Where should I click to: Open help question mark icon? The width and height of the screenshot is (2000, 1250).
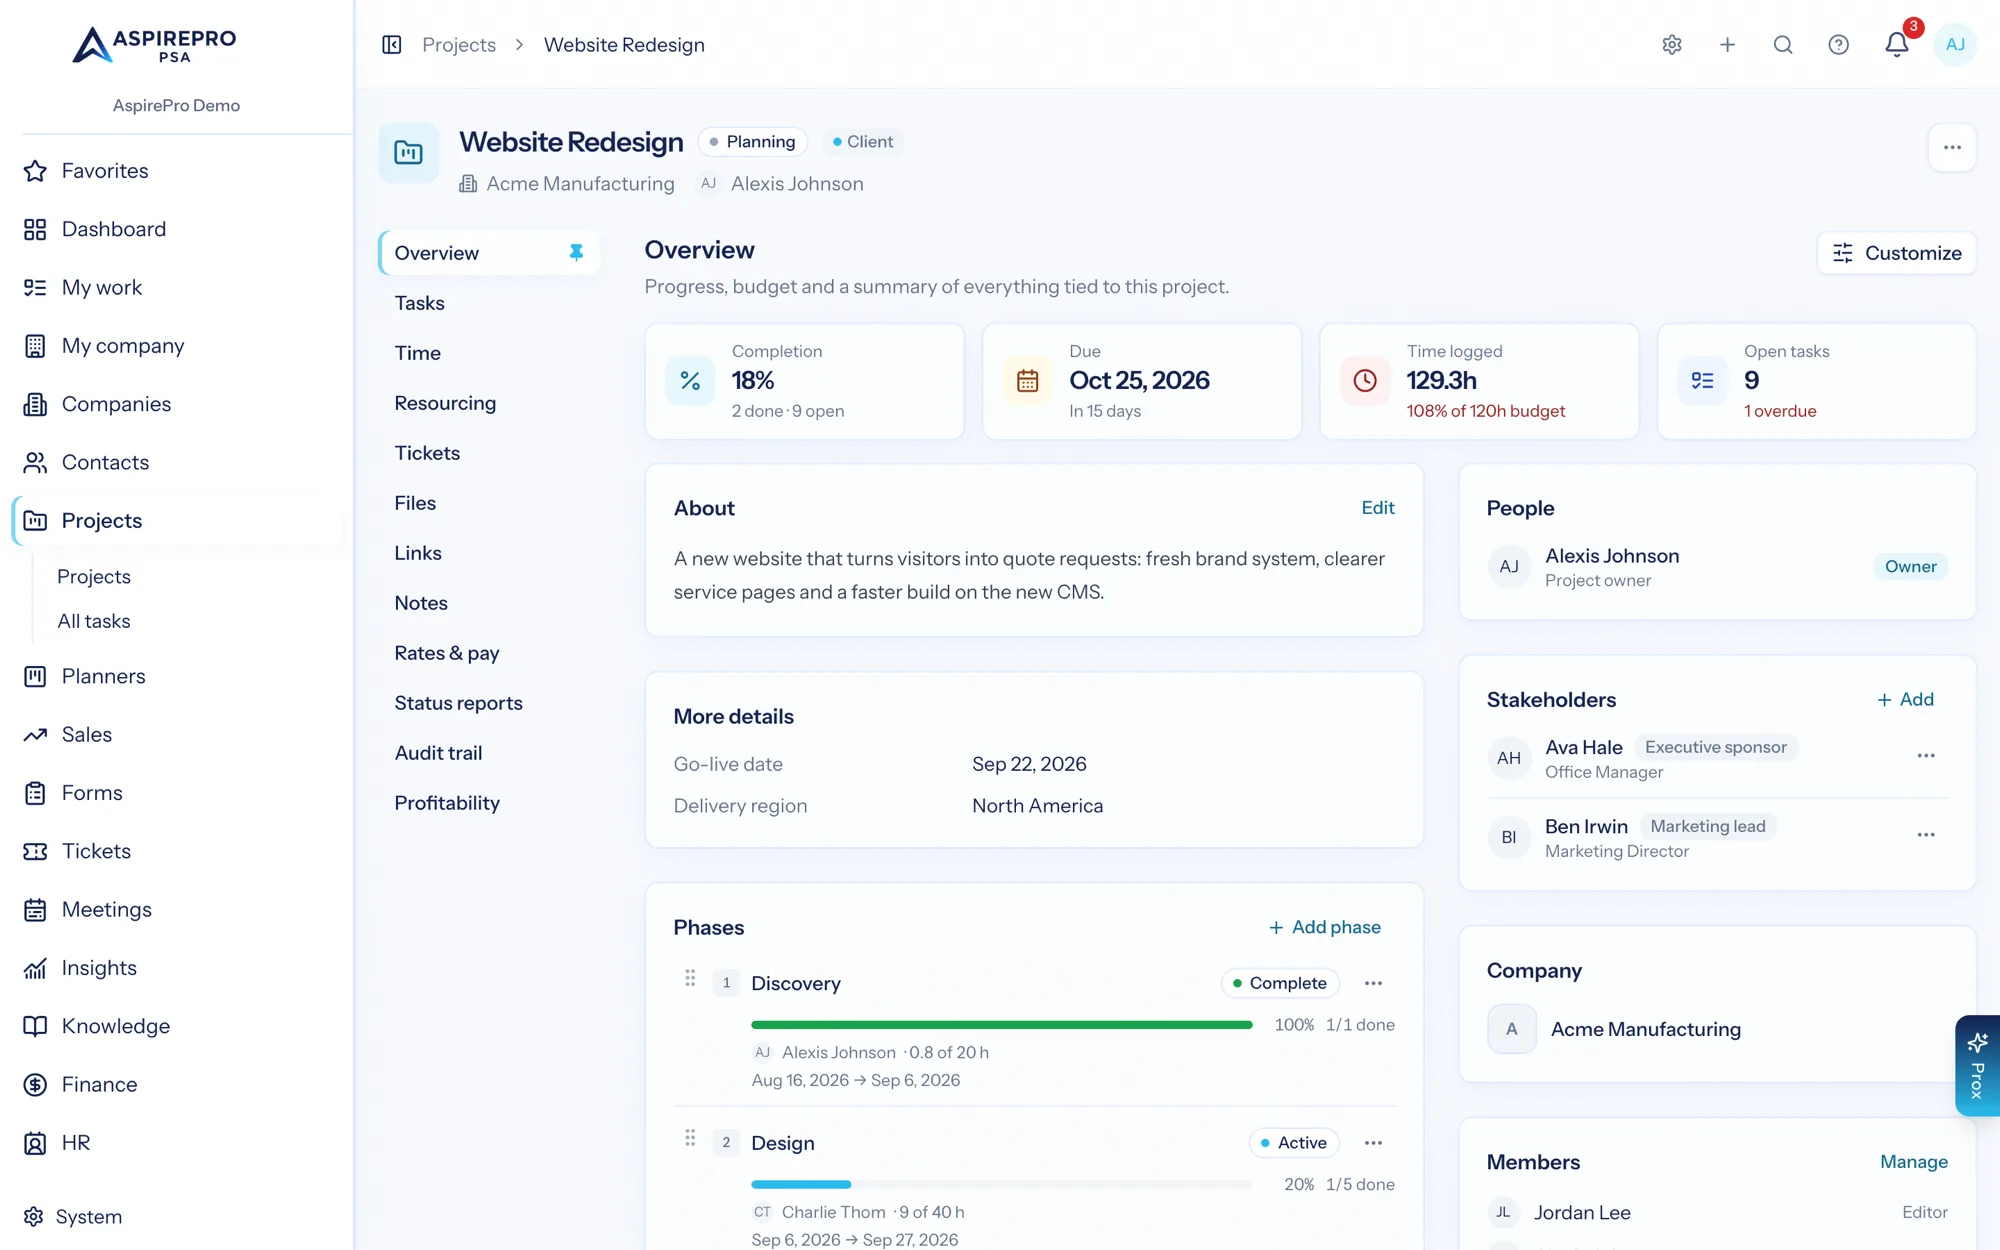pos(1838,45)
